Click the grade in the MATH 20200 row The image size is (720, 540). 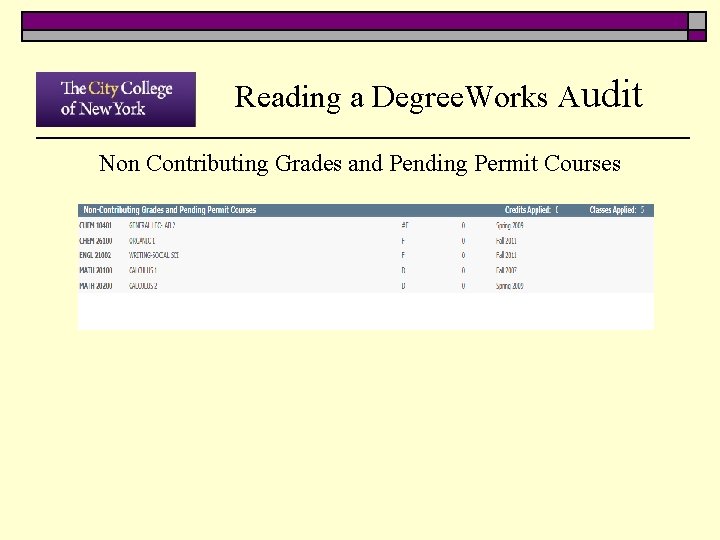403,286
